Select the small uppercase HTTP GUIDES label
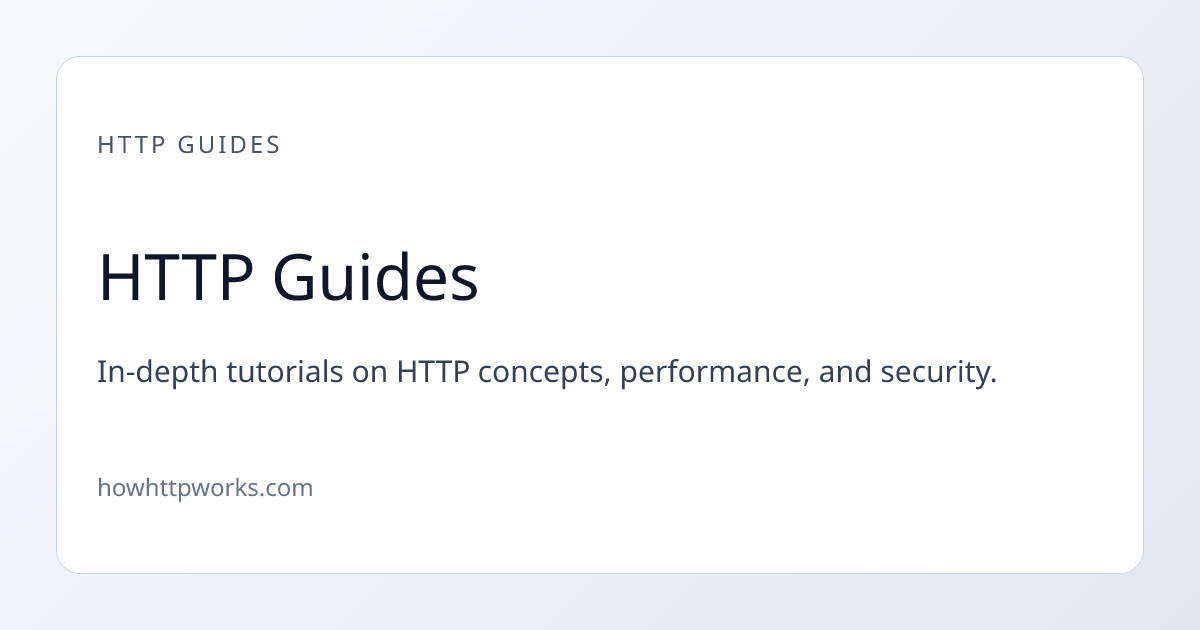 point(189,145)
